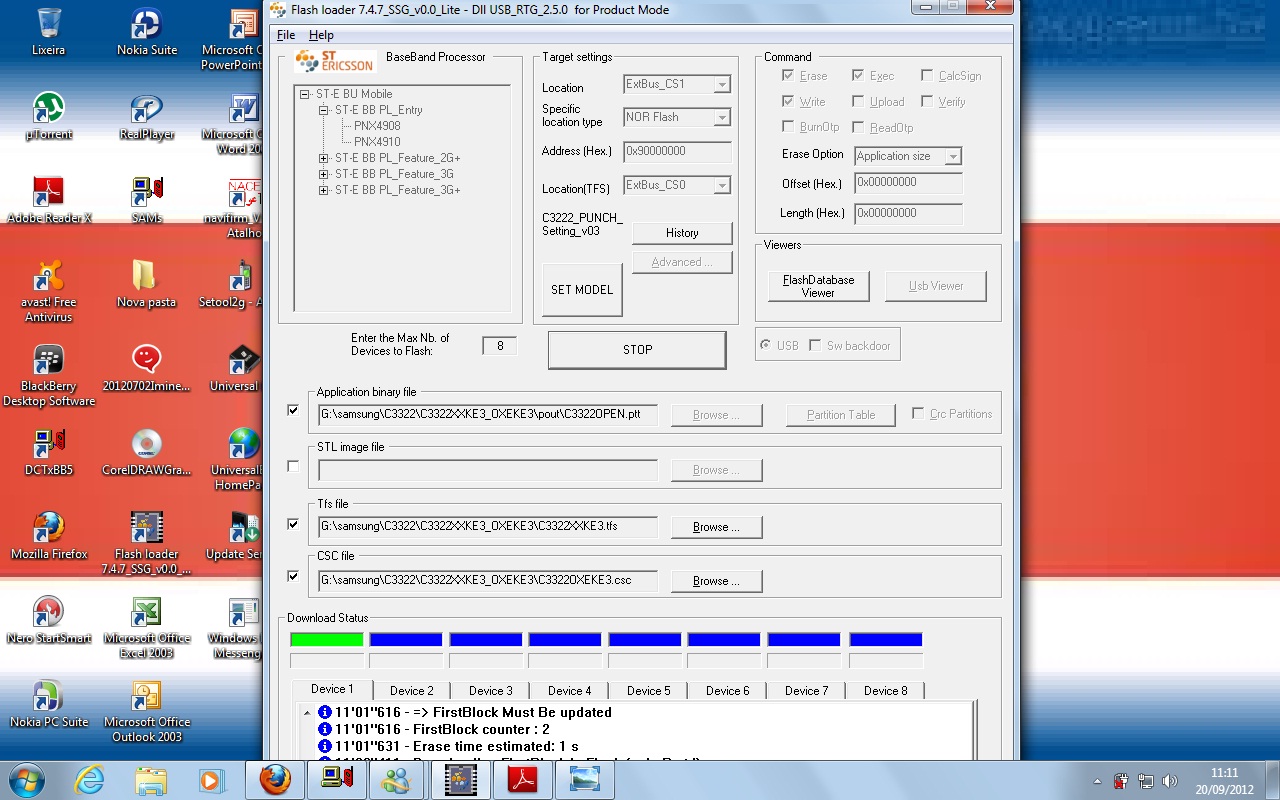1280x800 pixels.
Task: Open Windows Media Player taskbar icon
Action: click(x=210, y=779)
